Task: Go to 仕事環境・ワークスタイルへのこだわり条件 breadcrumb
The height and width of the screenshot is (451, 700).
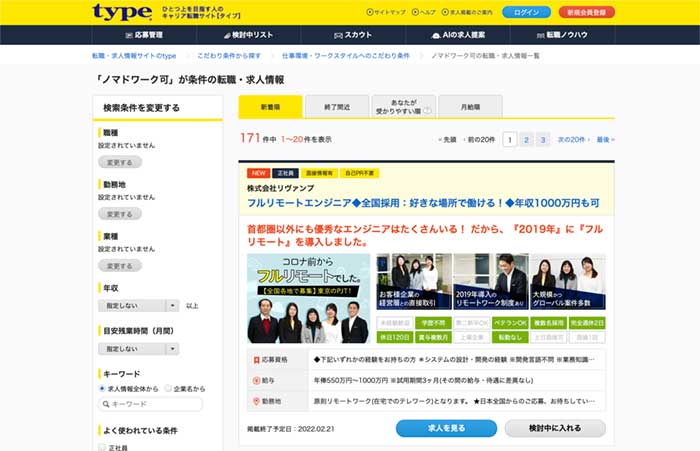Action: (x=346, y=56)
